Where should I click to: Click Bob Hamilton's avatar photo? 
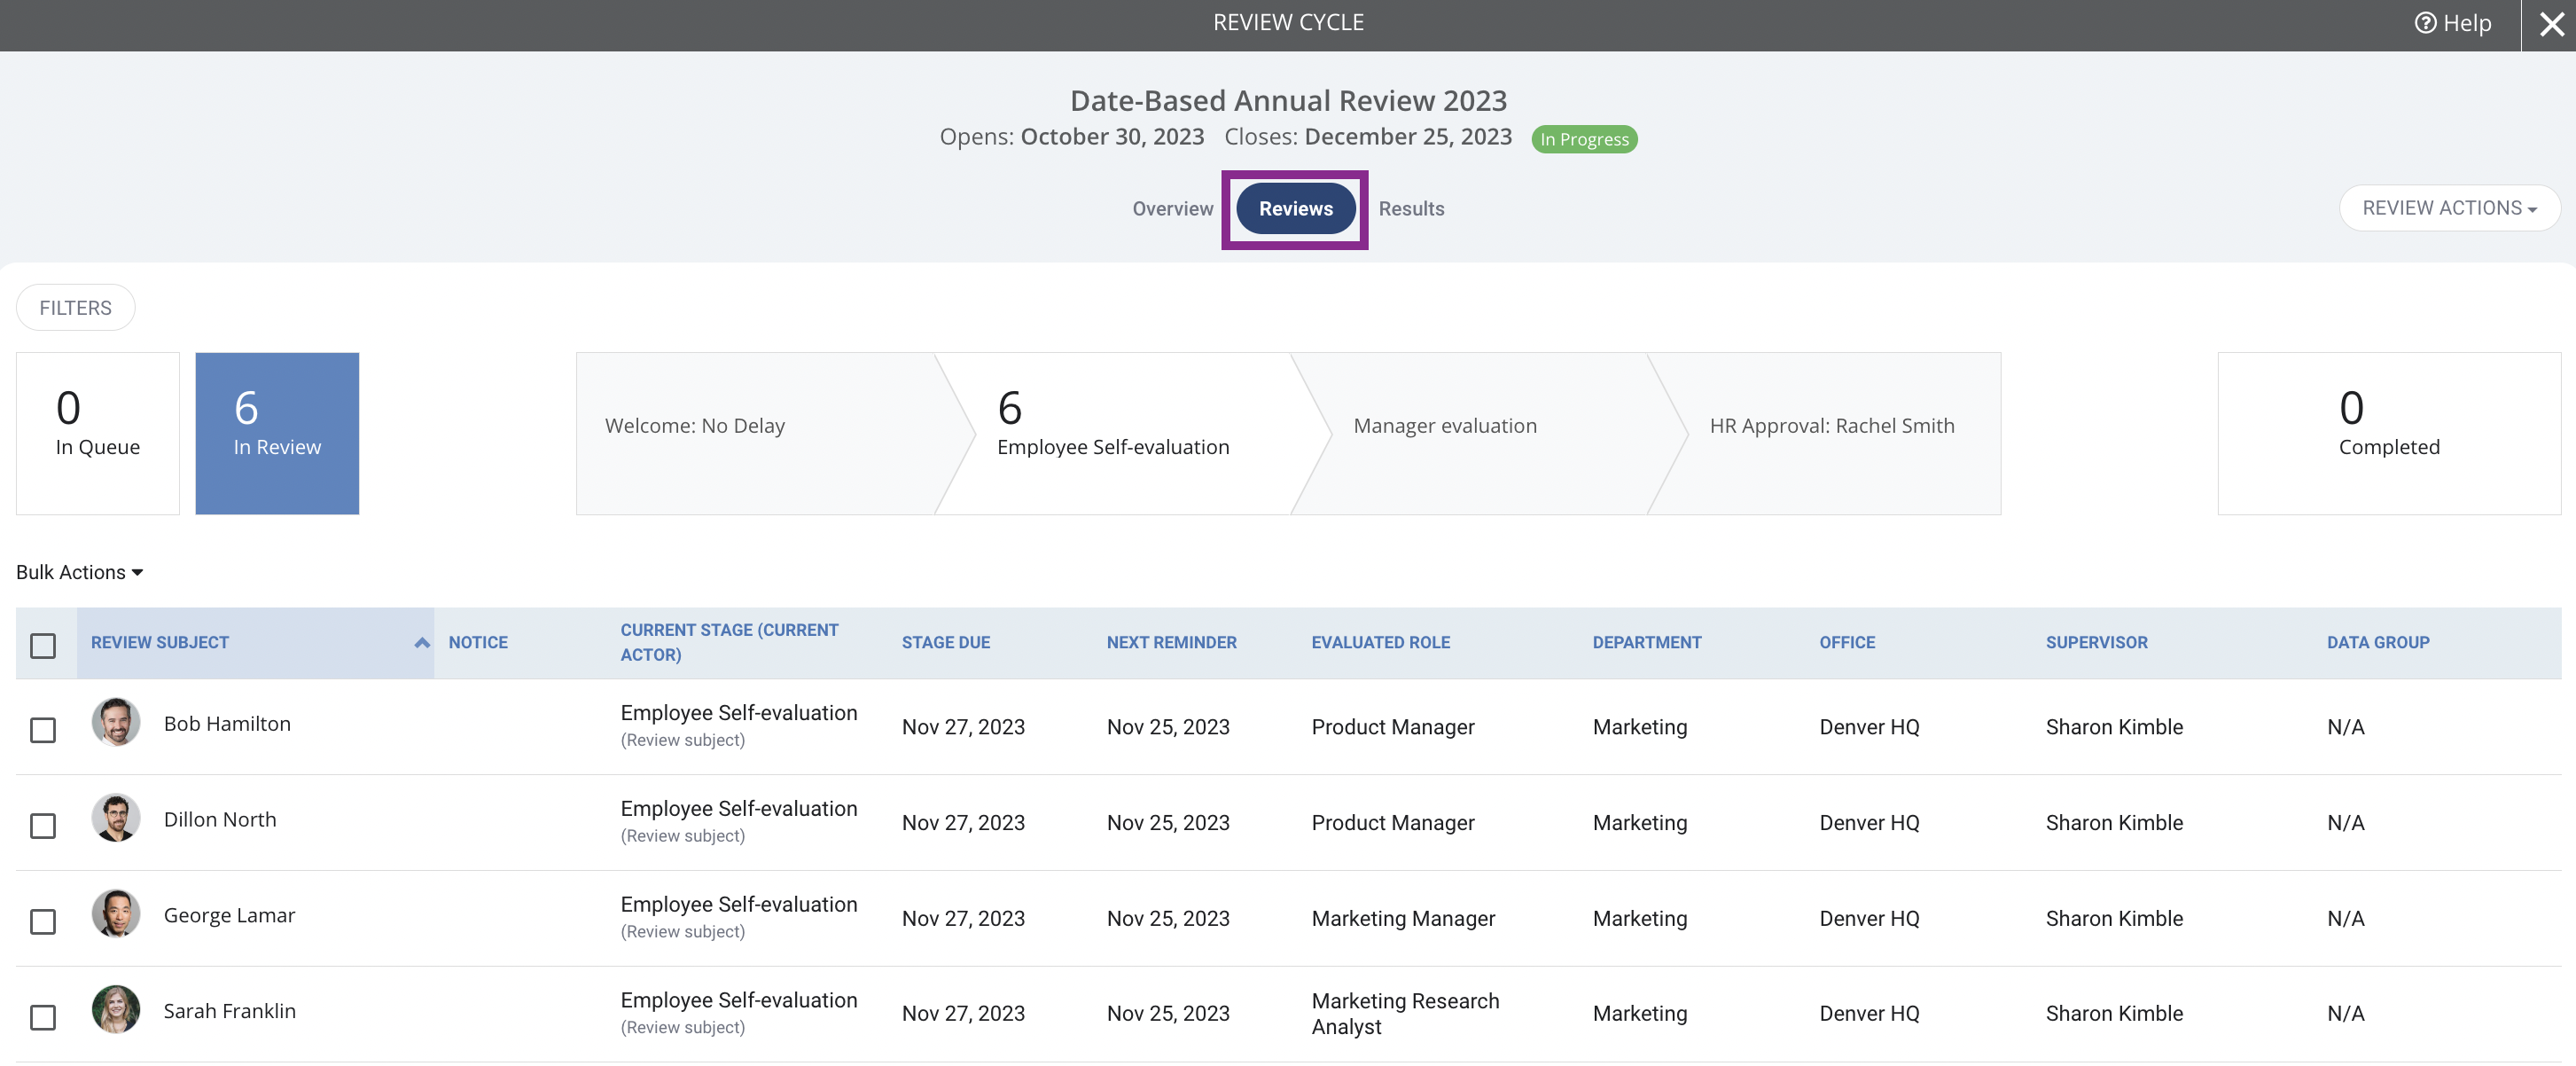116,722
